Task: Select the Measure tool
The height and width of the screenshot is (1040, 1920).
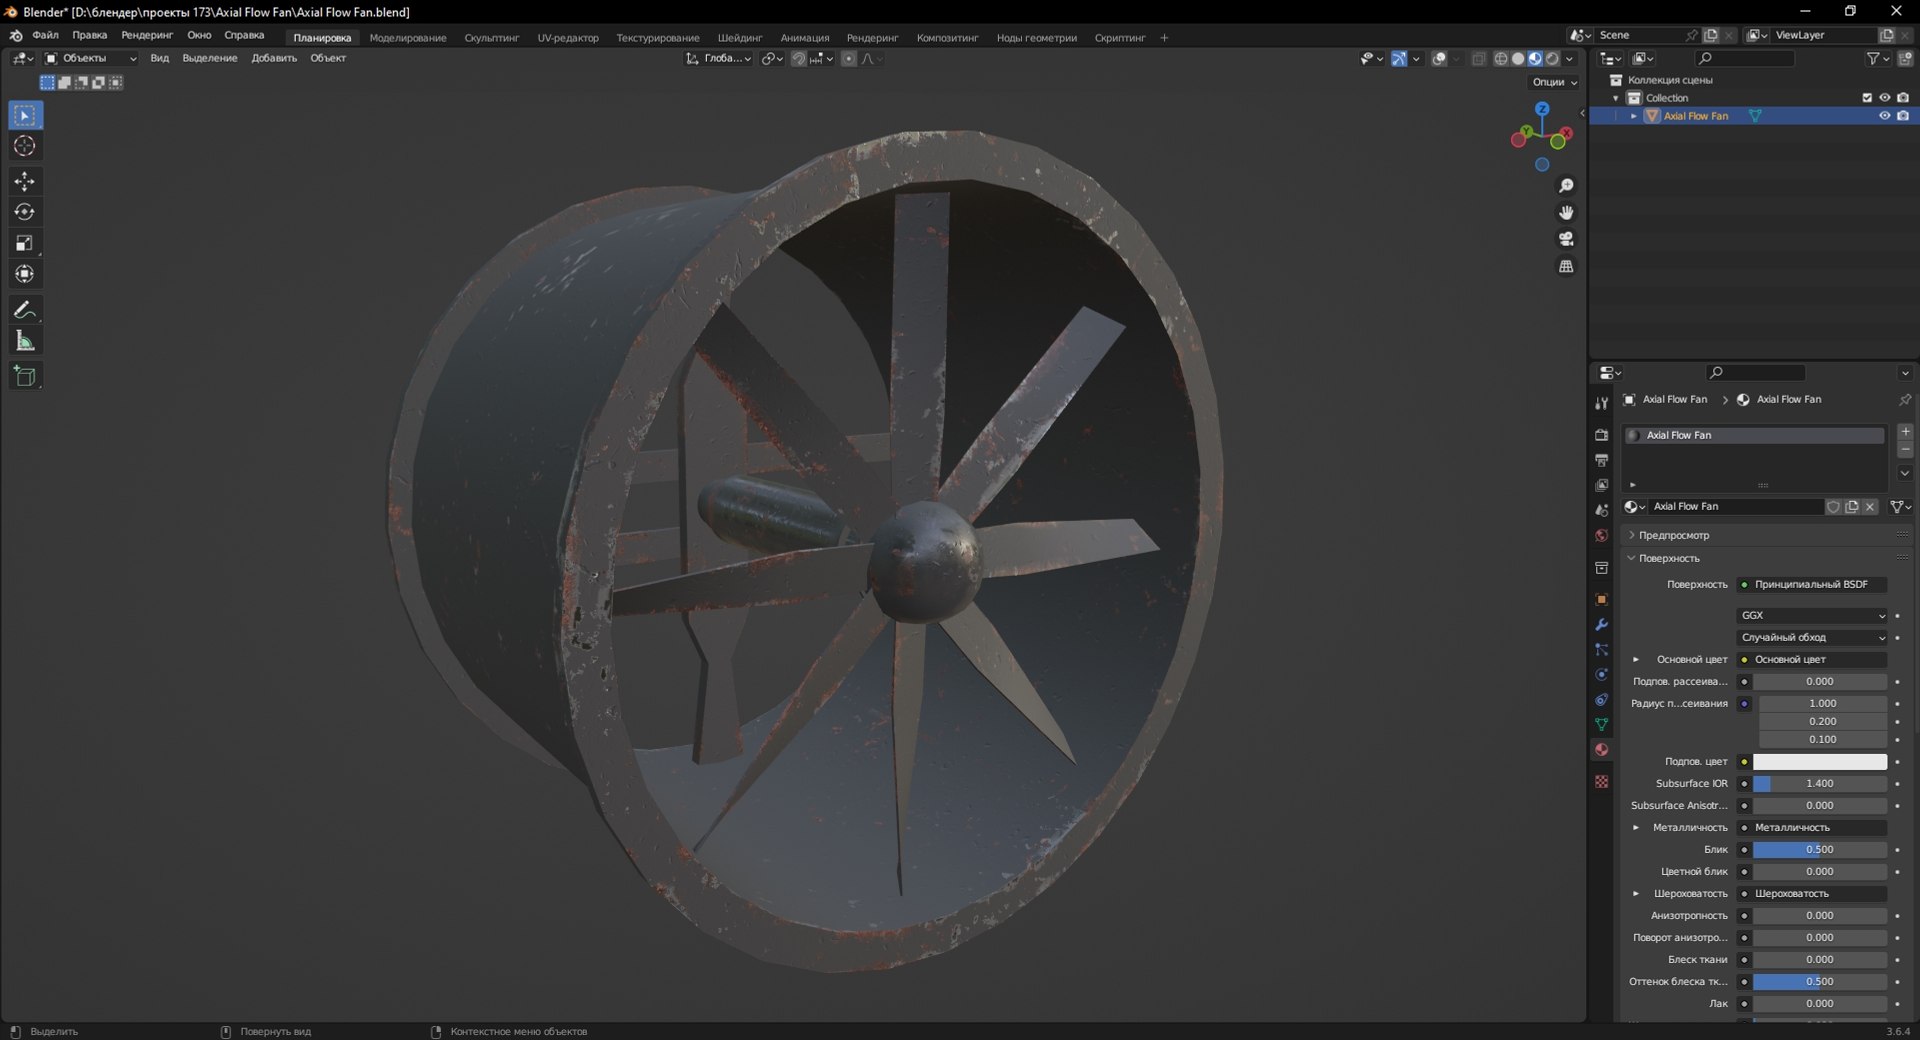Action: 25,341
